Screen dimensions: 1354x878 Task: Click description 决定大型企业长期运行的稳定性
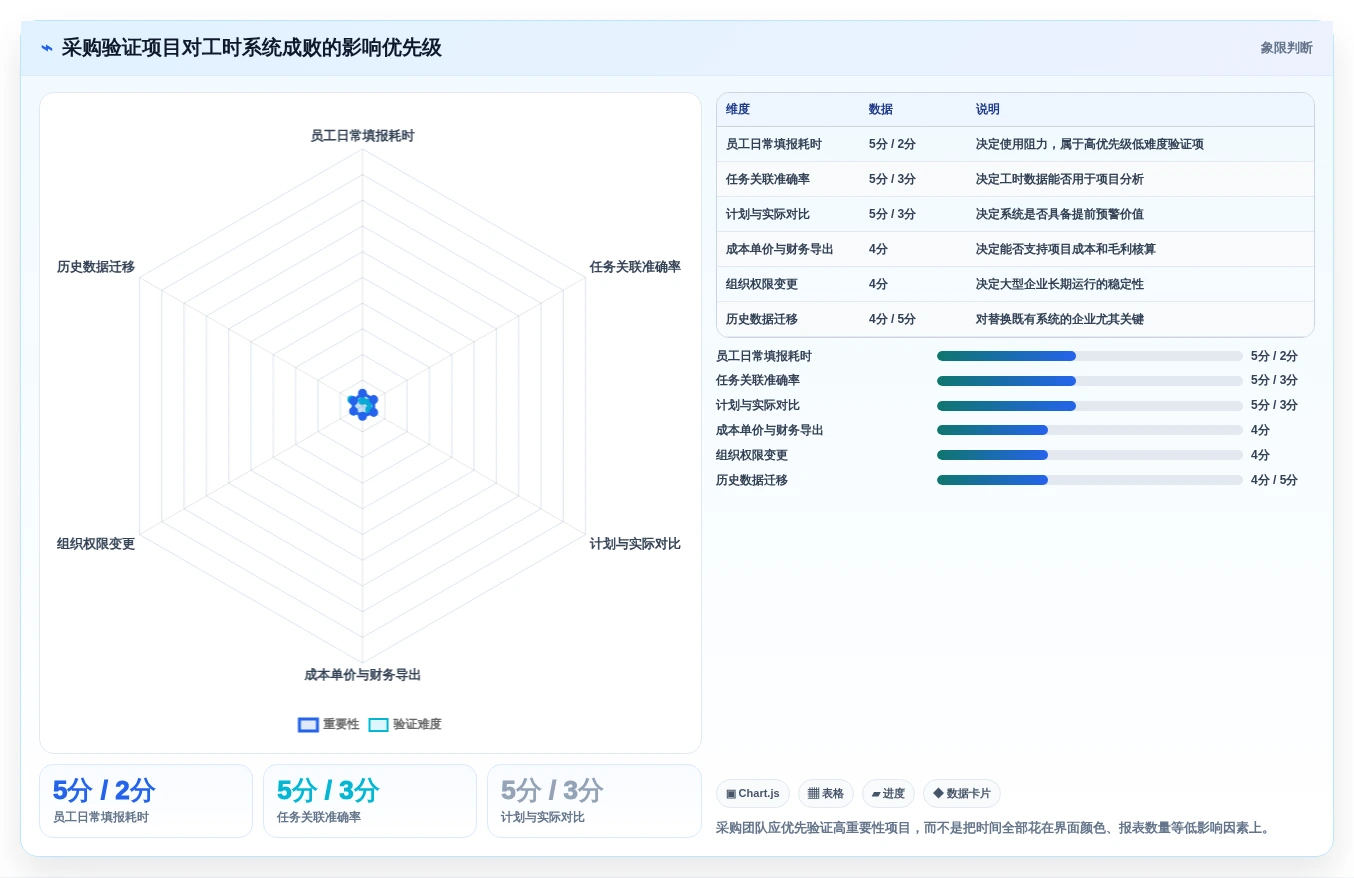click(x=1060, y=284)
